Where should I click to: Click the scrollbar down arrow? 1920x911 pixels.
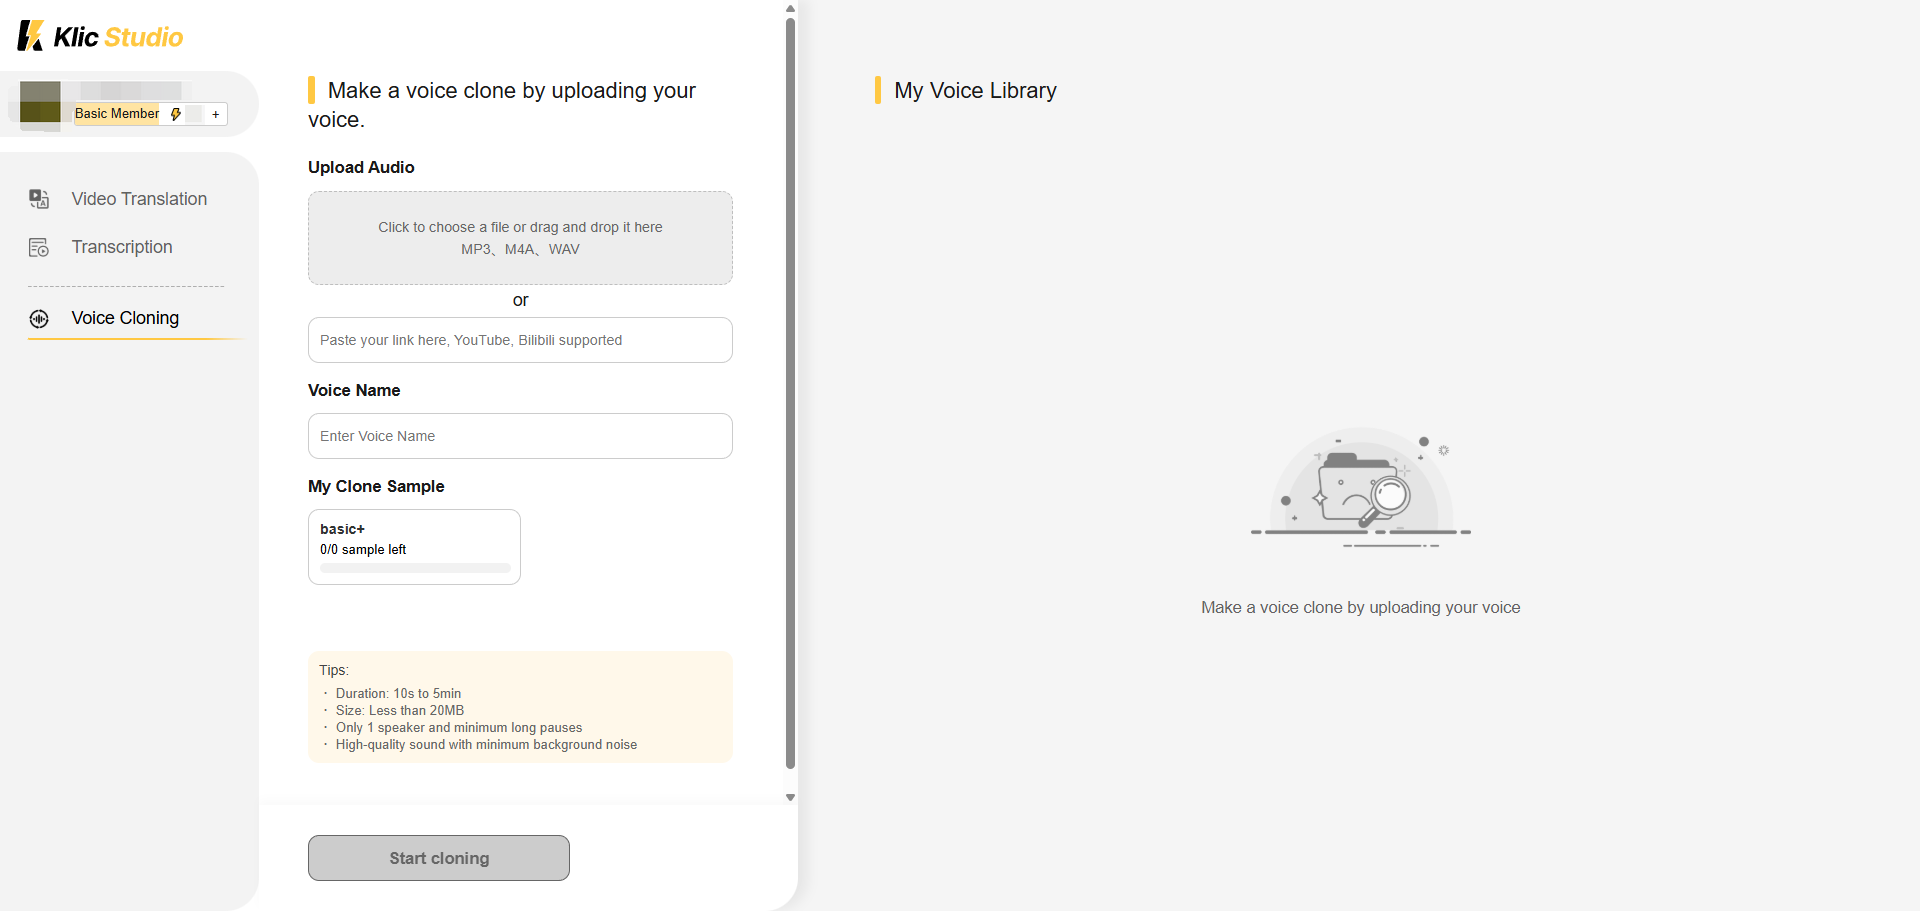[791, 797]
